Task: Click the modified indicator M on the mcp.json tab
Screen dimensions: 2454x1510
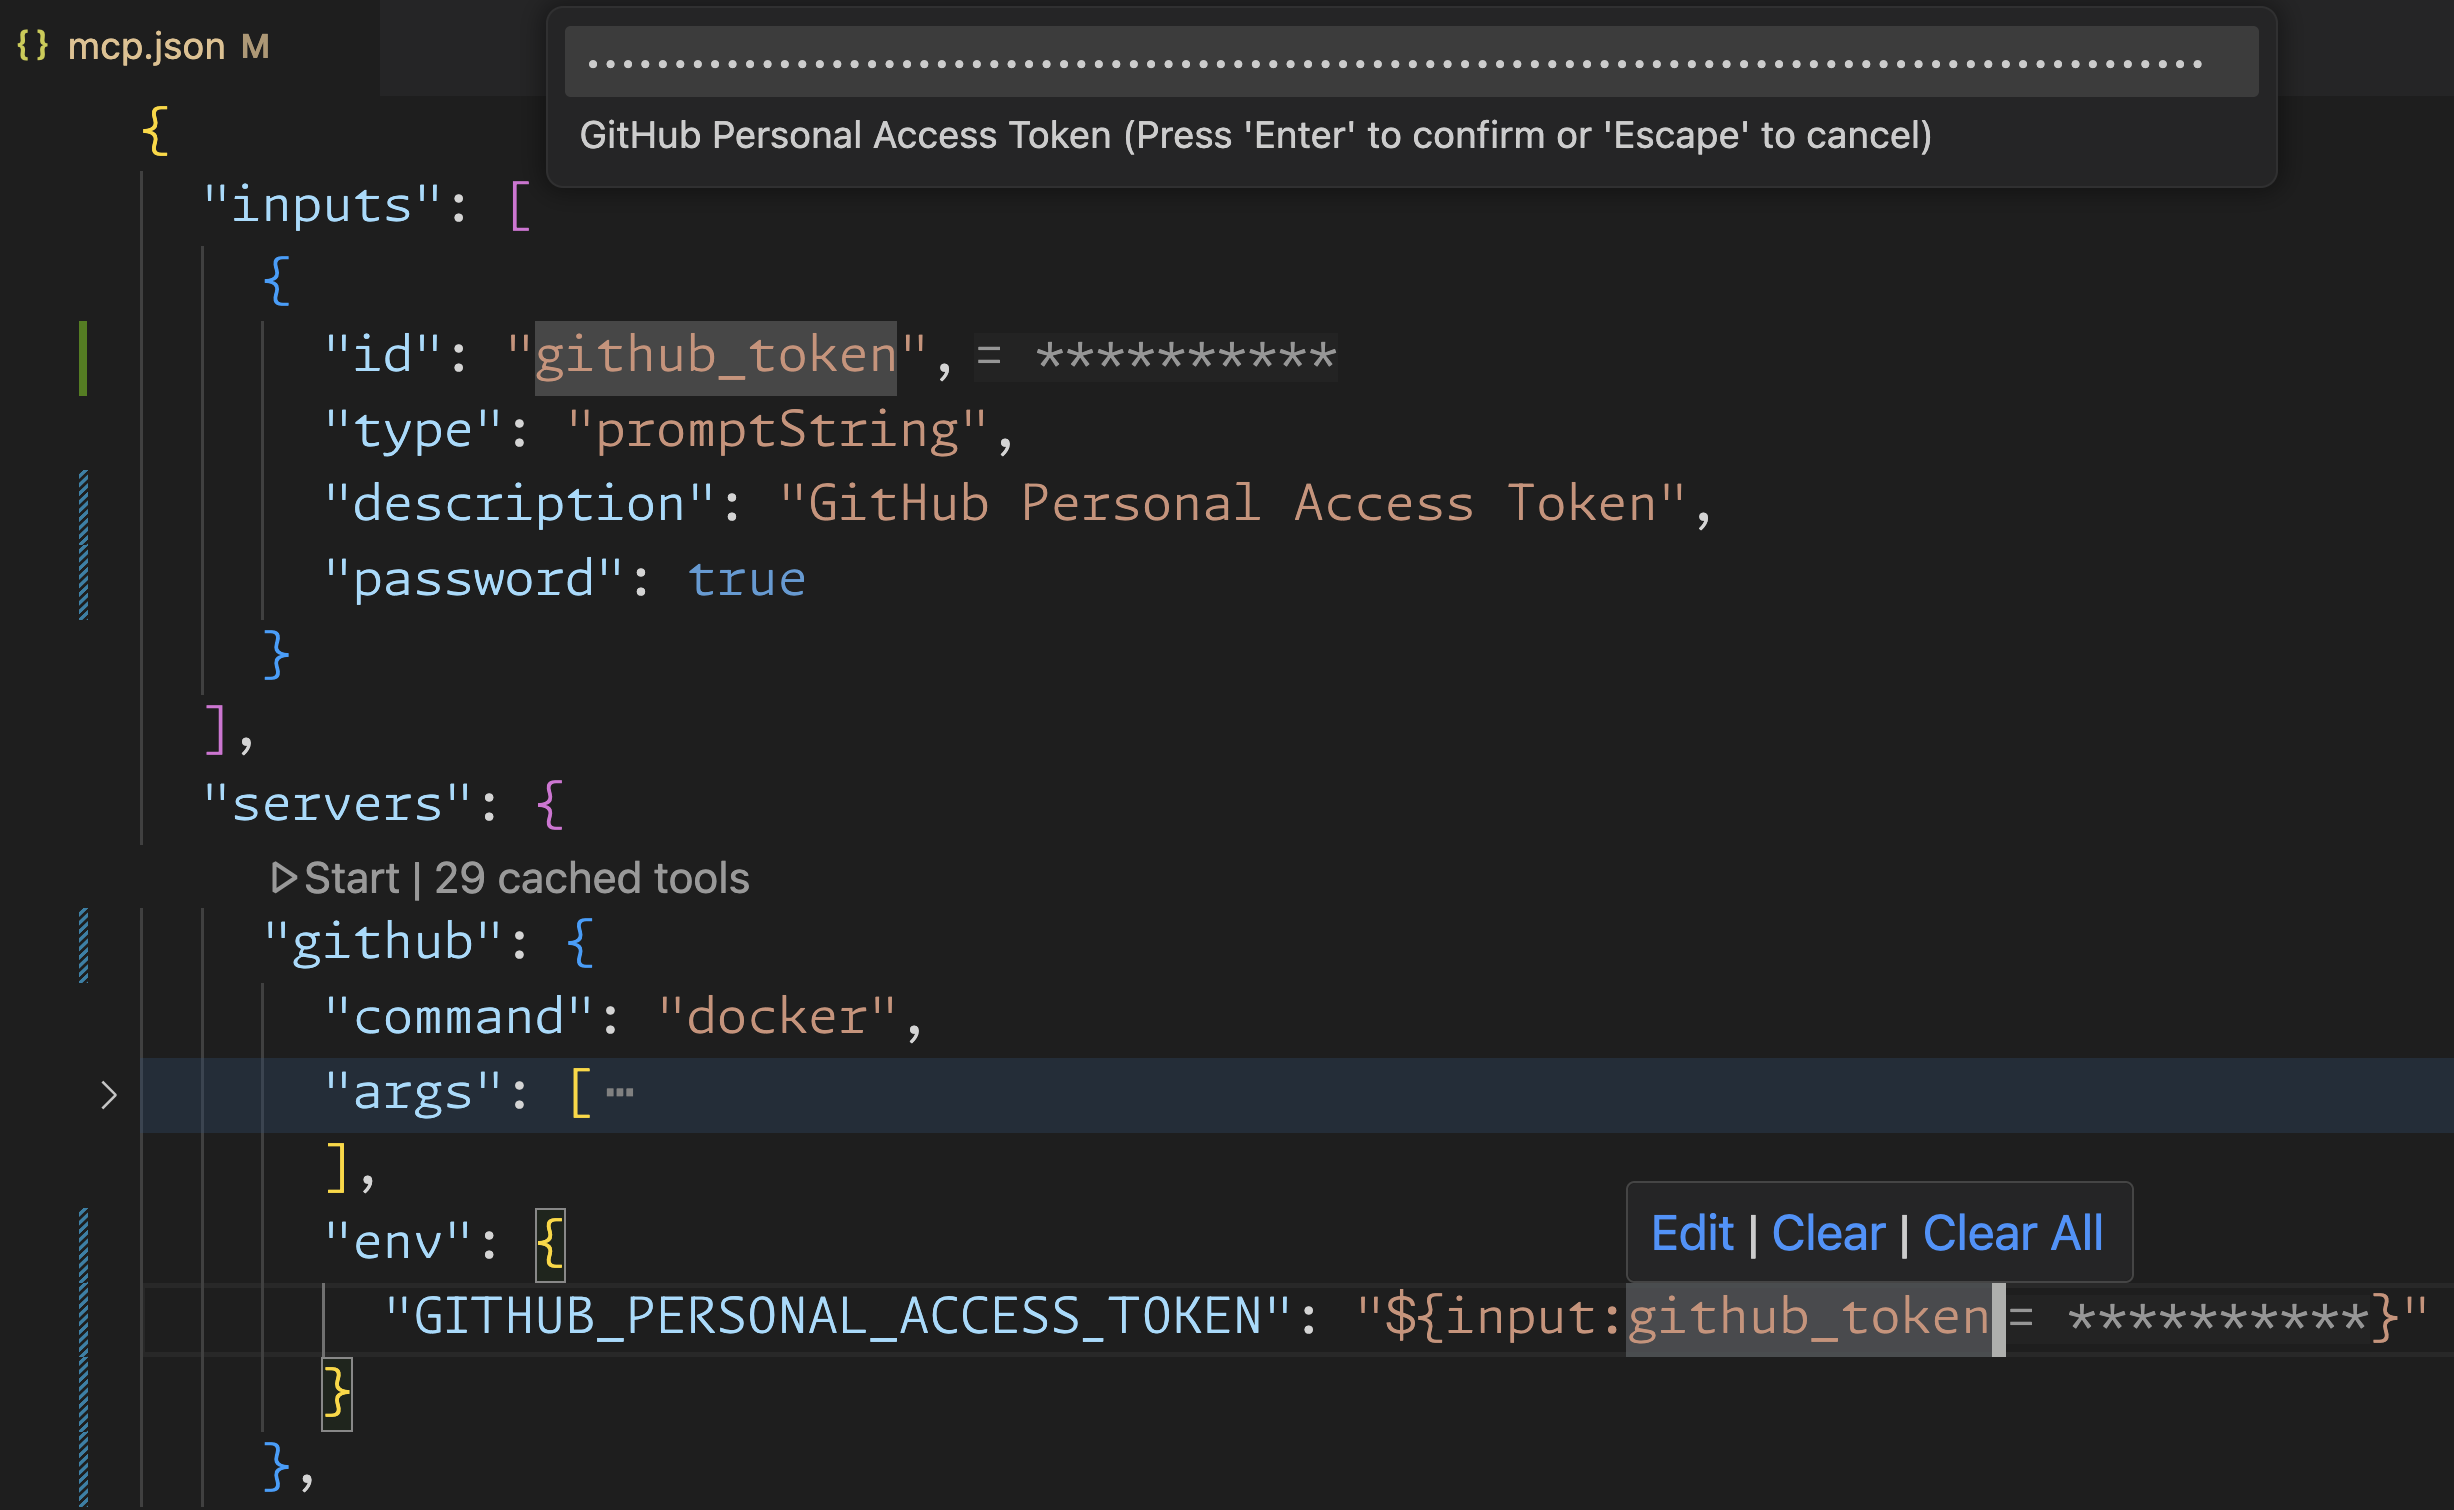Action: click(254, 47)
